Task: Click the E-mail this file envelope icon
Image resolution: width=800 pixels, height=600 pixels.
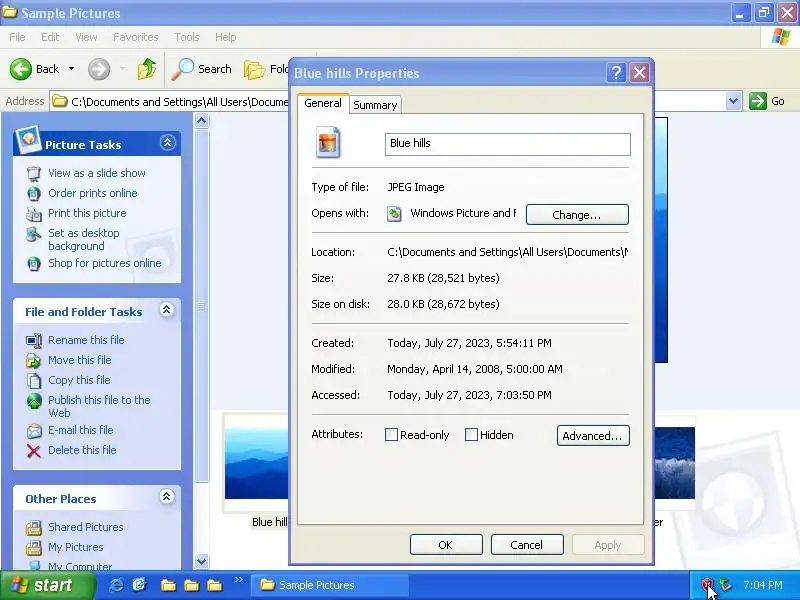Action: [x=34, y=431]
